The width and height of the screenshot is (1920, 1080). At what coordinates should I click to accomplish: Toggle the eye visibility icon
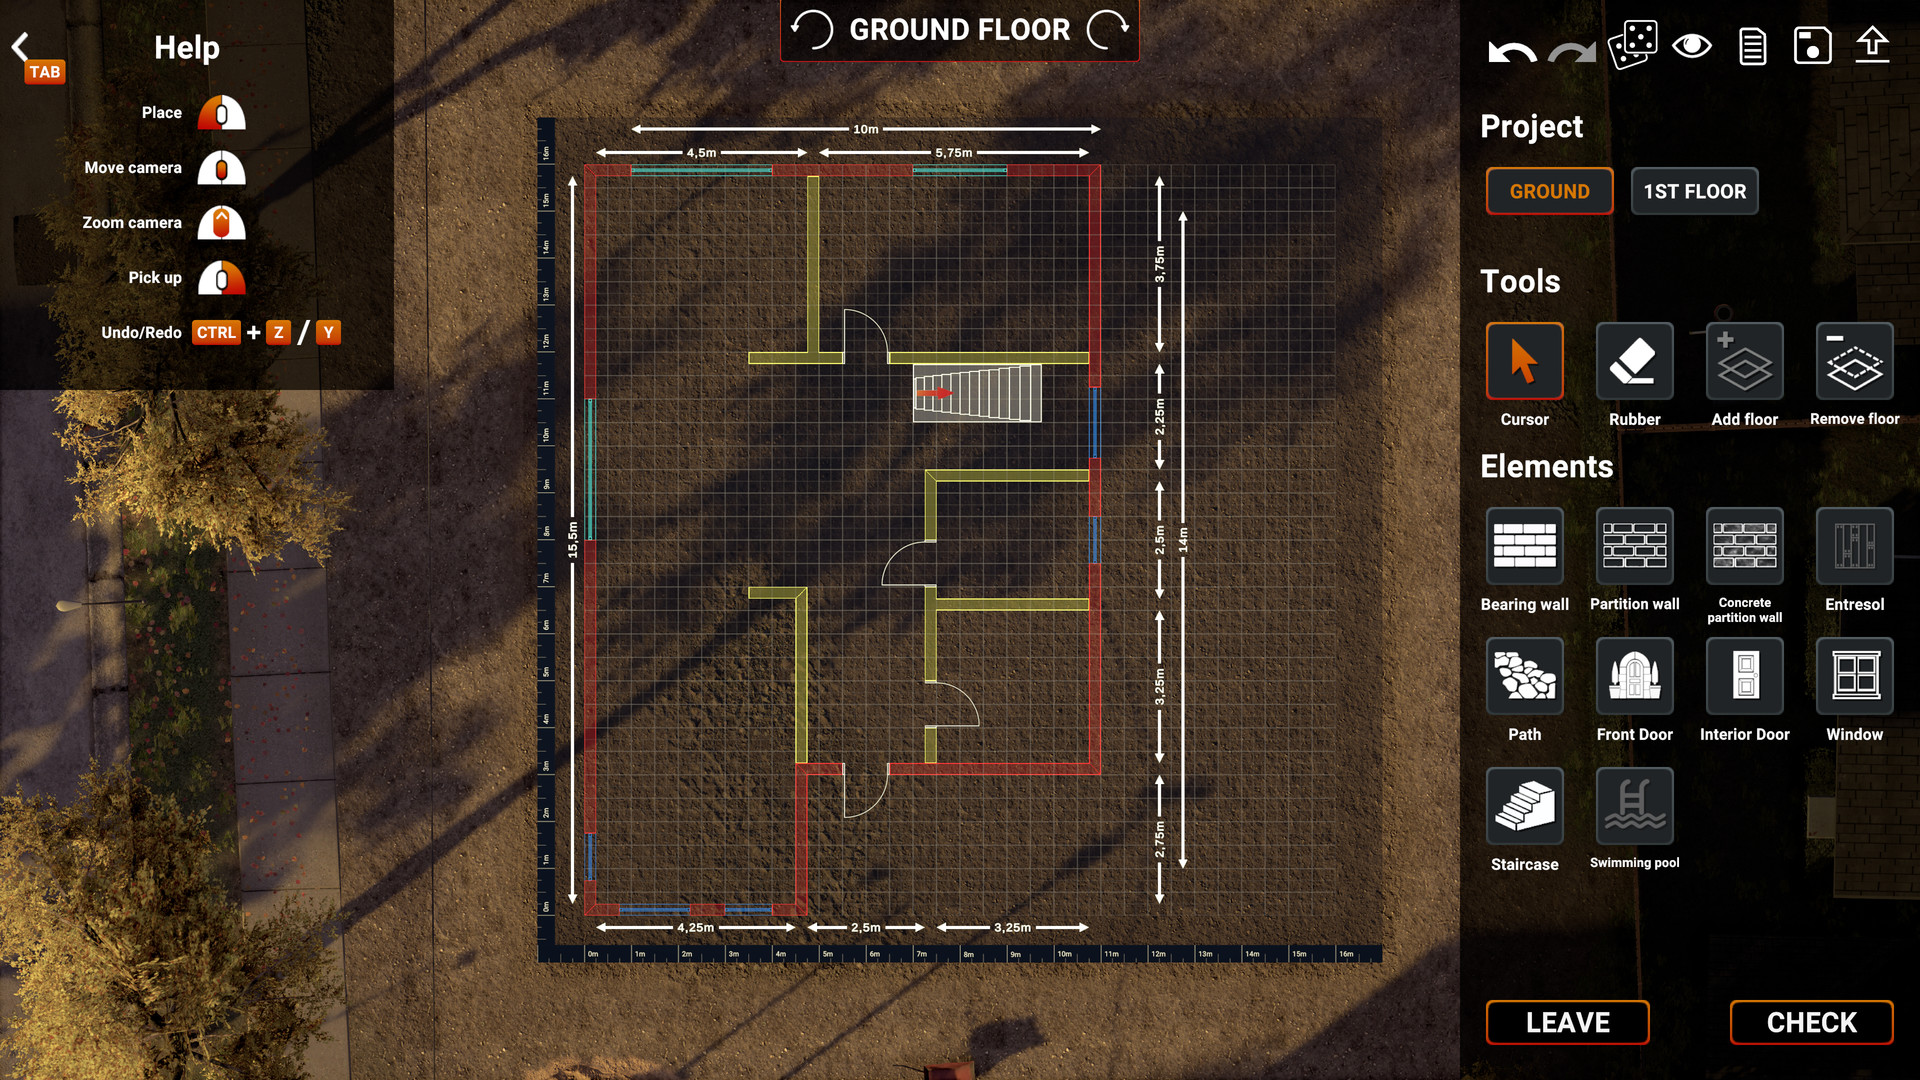coord(1691,44)
